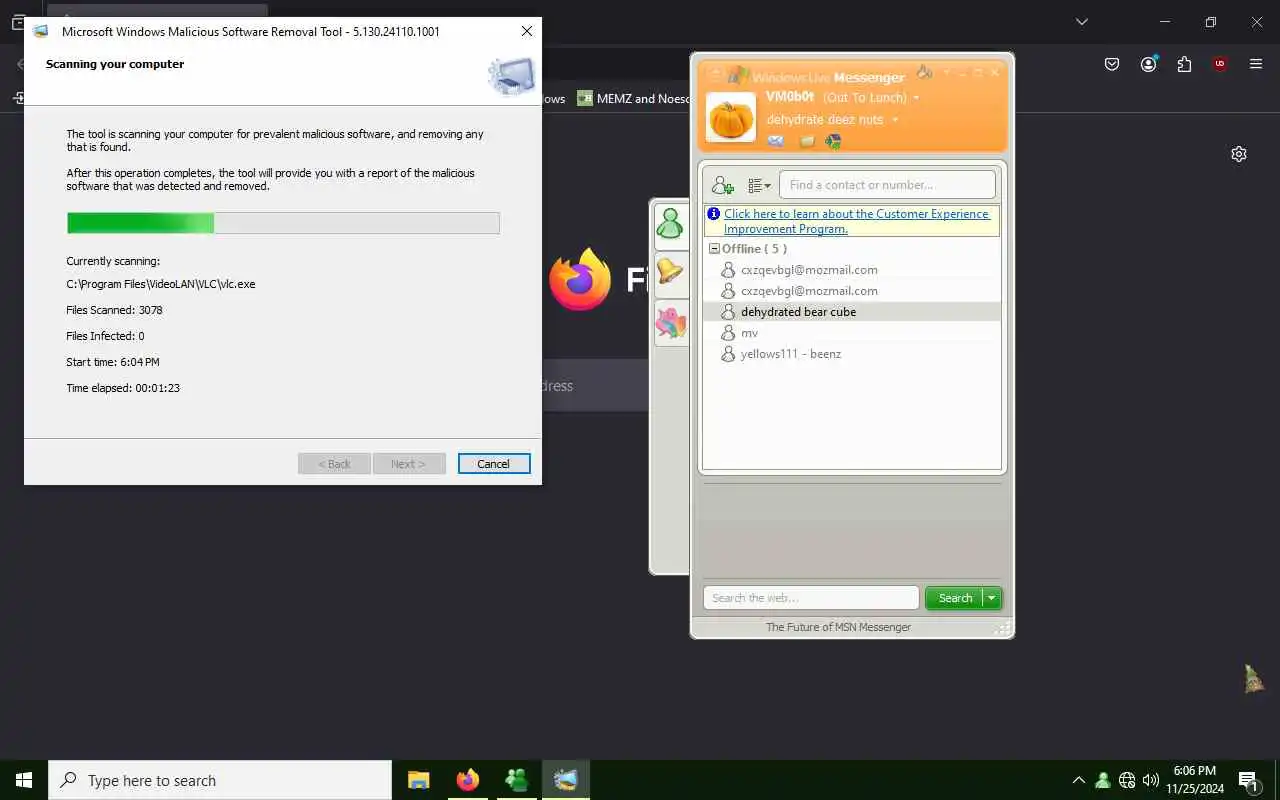Open the Firefox list all tabs chevron
Image resolution: width=1280 pixels, height=800 pixels.
1081,21
